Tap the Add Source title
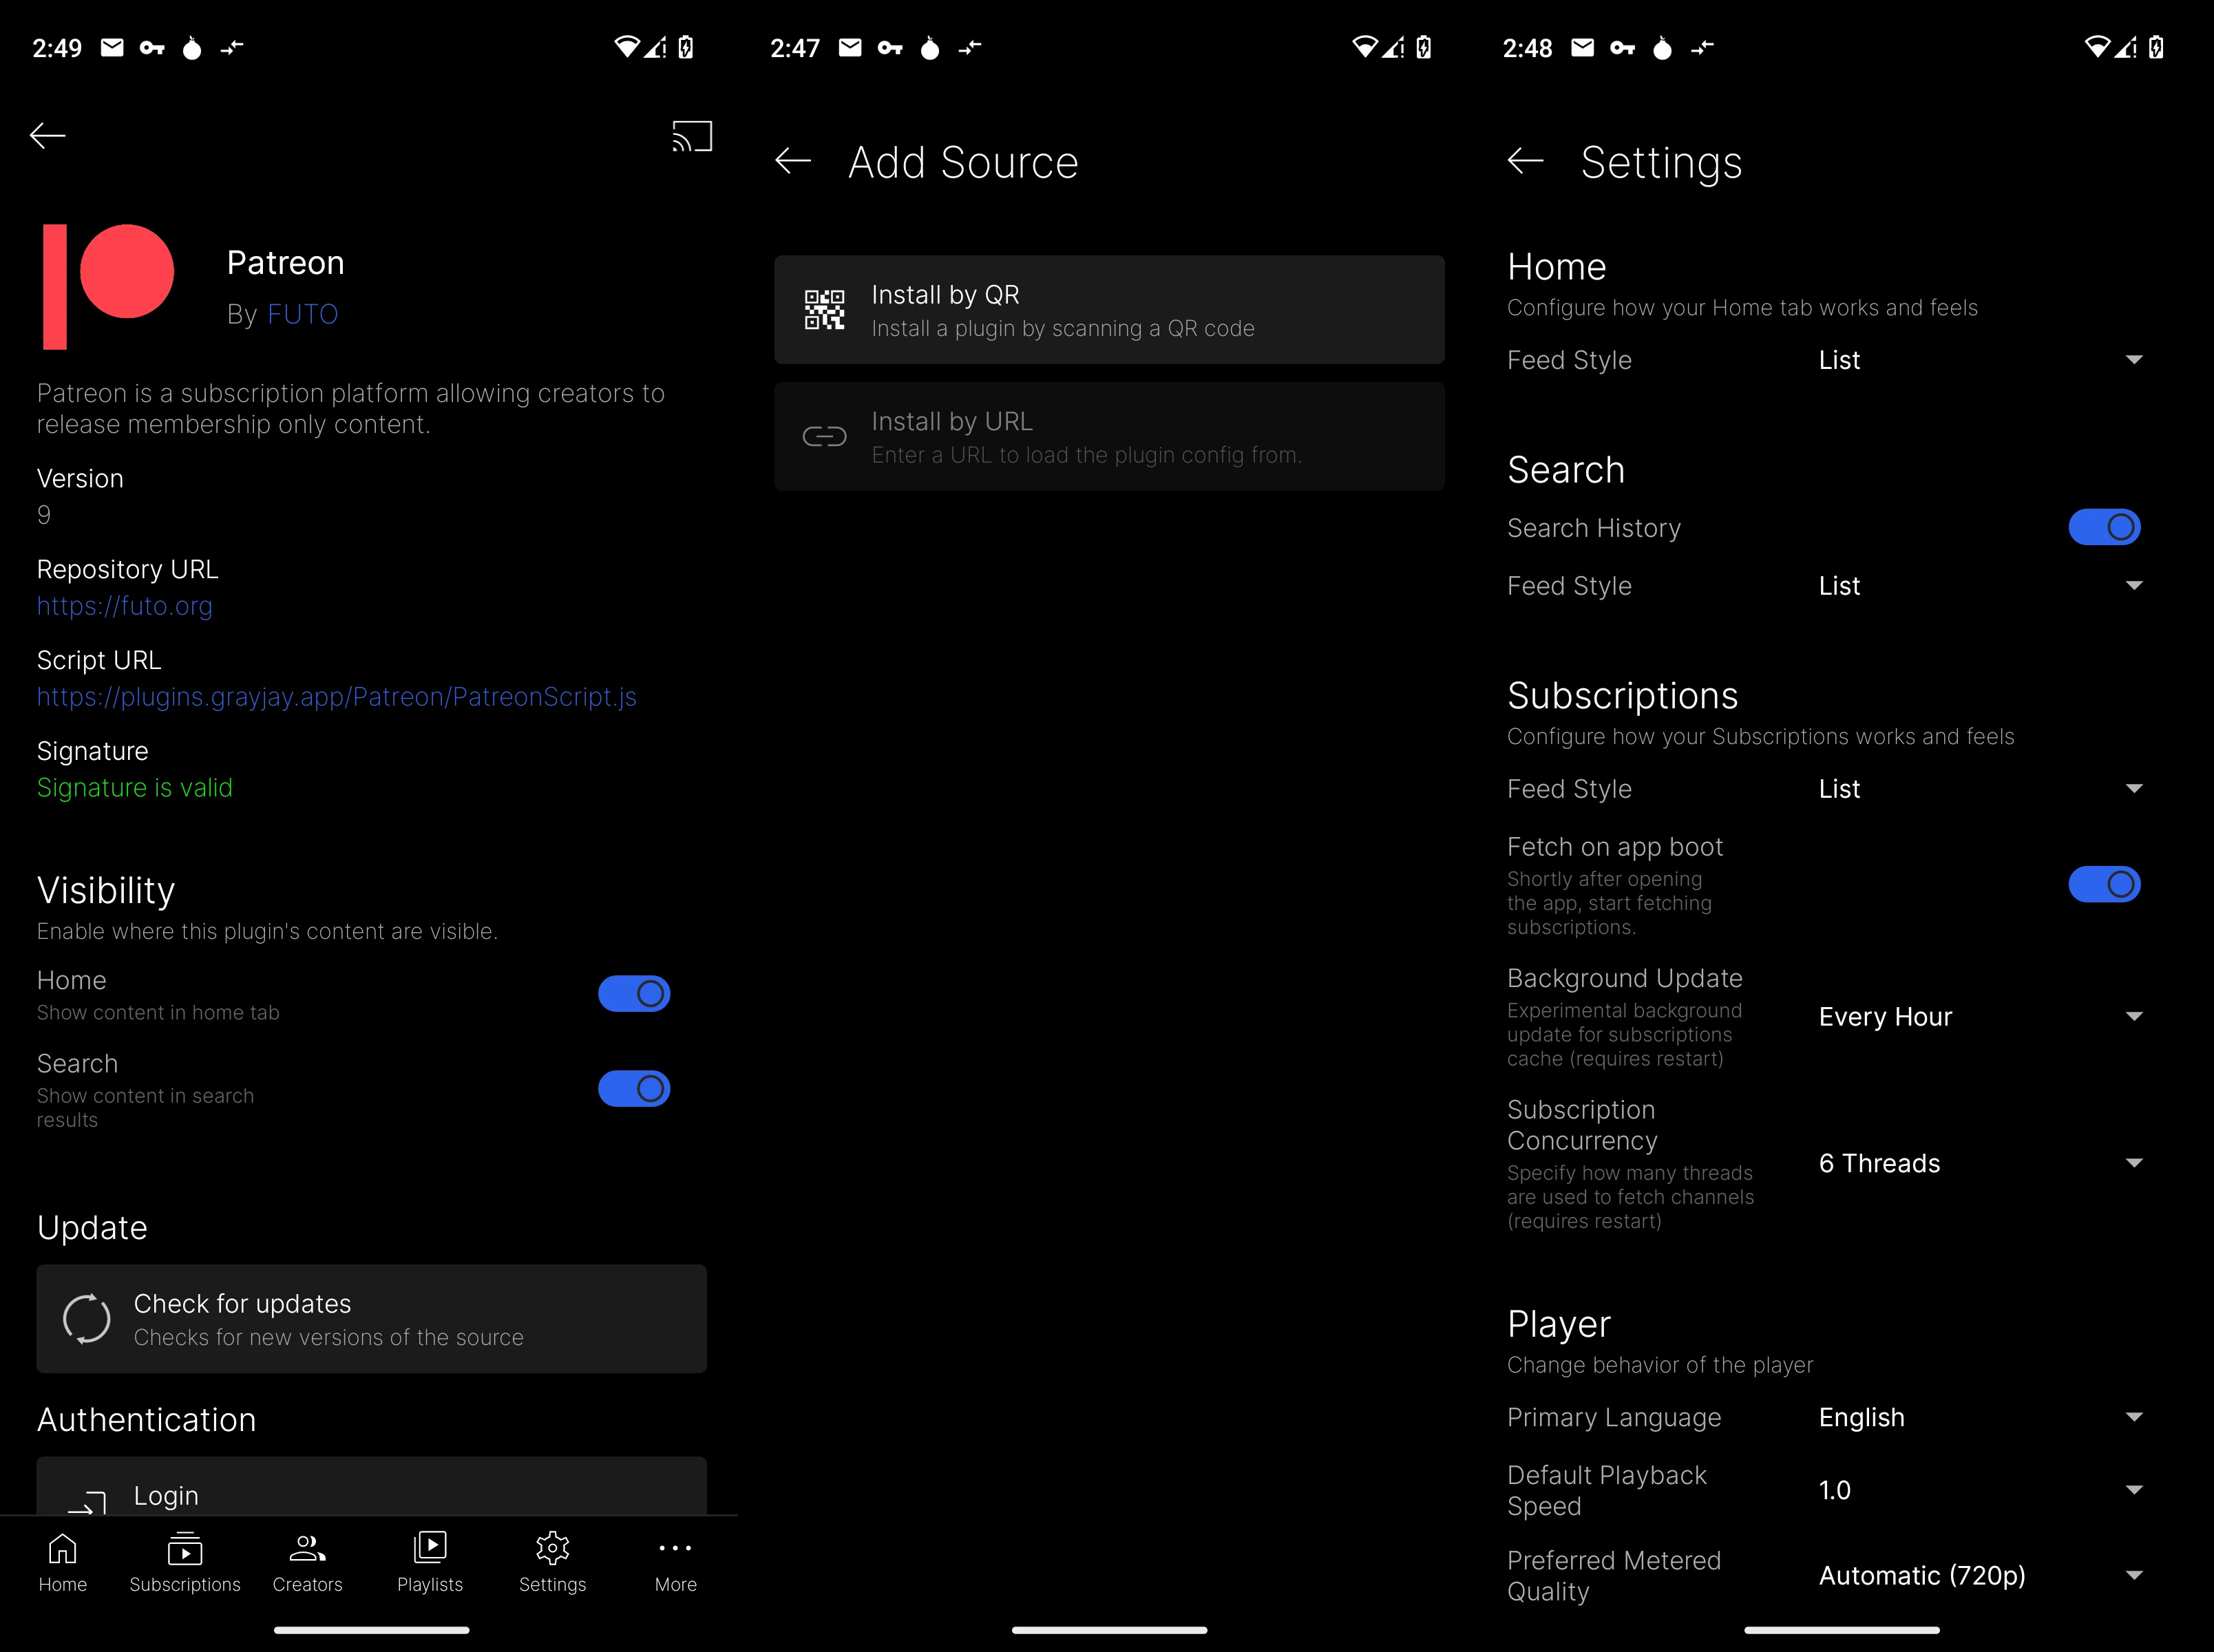2214x1652 pixels. click(x=963, y=162)
